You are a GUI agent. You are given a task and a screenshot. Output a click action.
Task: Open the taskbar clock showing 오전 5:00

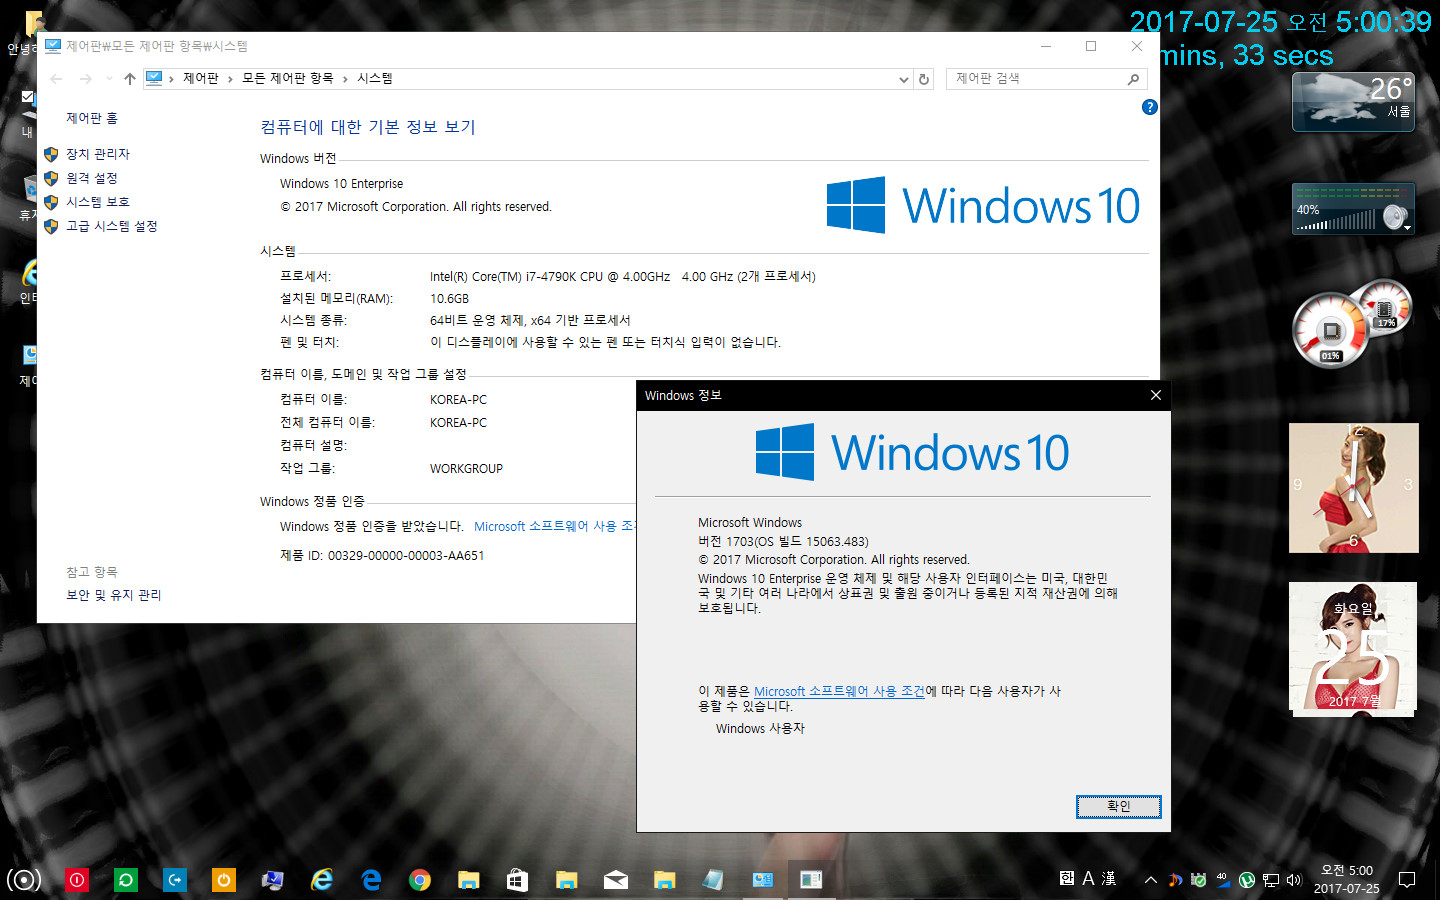1346,880
